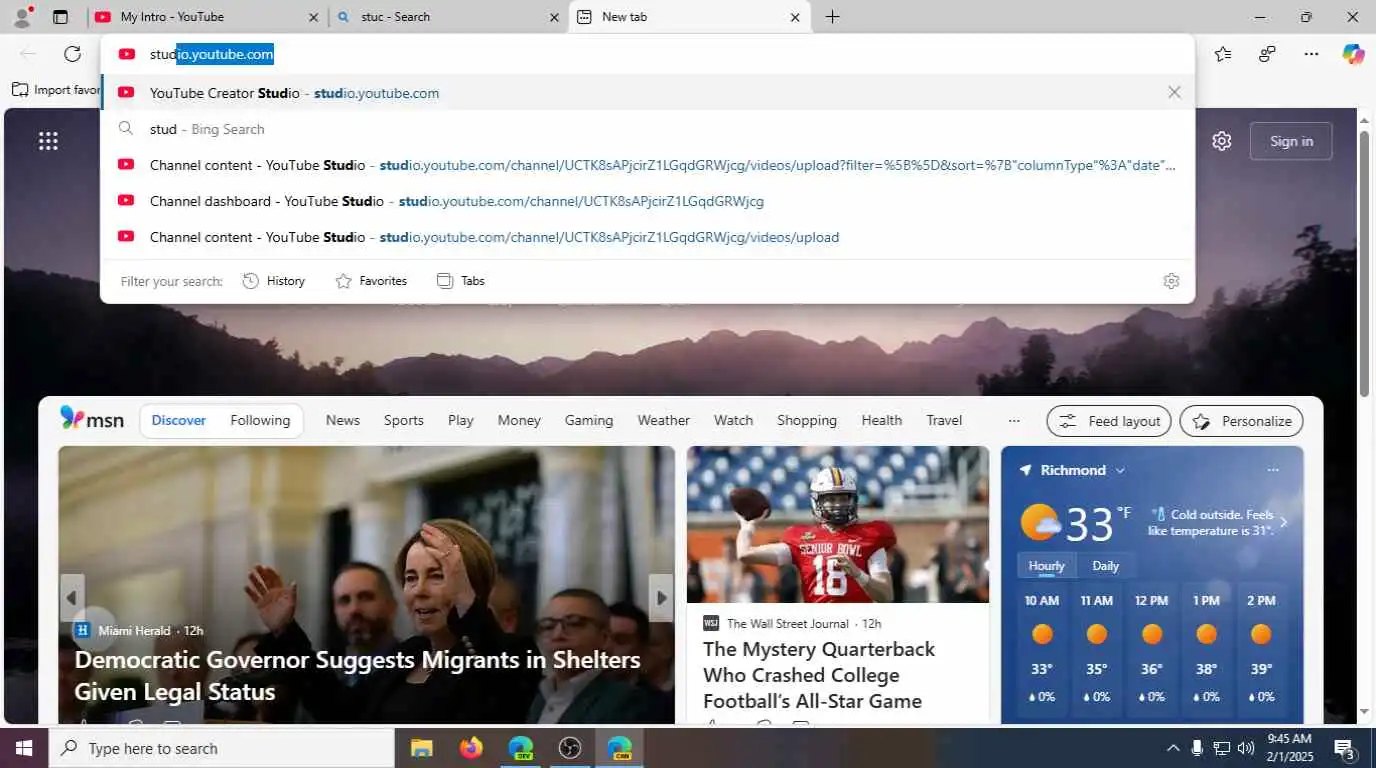Filter suggestions by History
Viewport: 1376px width, 768px height.
[x=274, y=281]
